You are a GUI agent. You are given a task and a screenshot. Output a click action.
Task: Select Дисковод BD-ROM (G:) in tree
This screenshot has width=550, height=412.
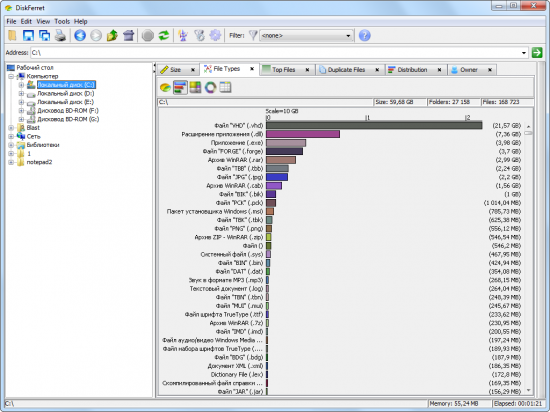tap(68, 119)
